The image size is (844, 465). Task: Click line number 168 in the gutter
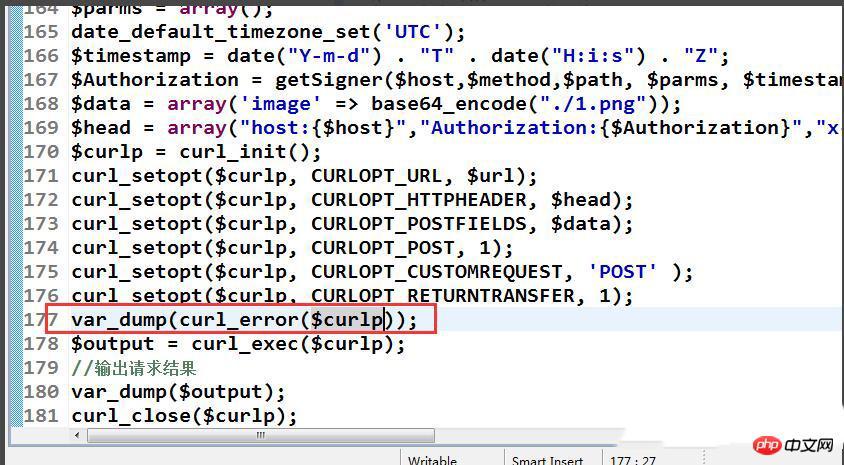(41, 103)
